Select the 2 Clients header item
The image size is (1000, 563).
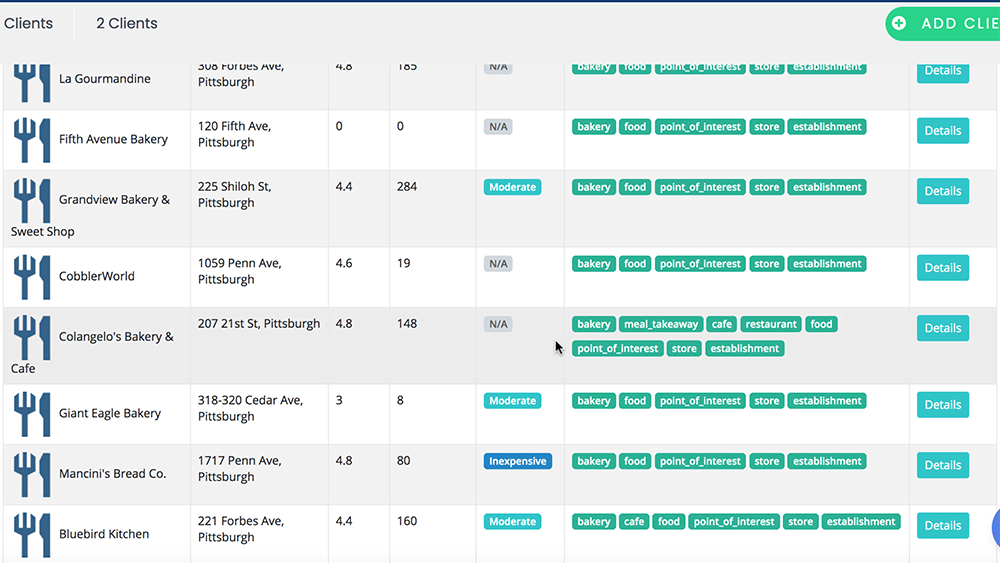pos(127,23)
